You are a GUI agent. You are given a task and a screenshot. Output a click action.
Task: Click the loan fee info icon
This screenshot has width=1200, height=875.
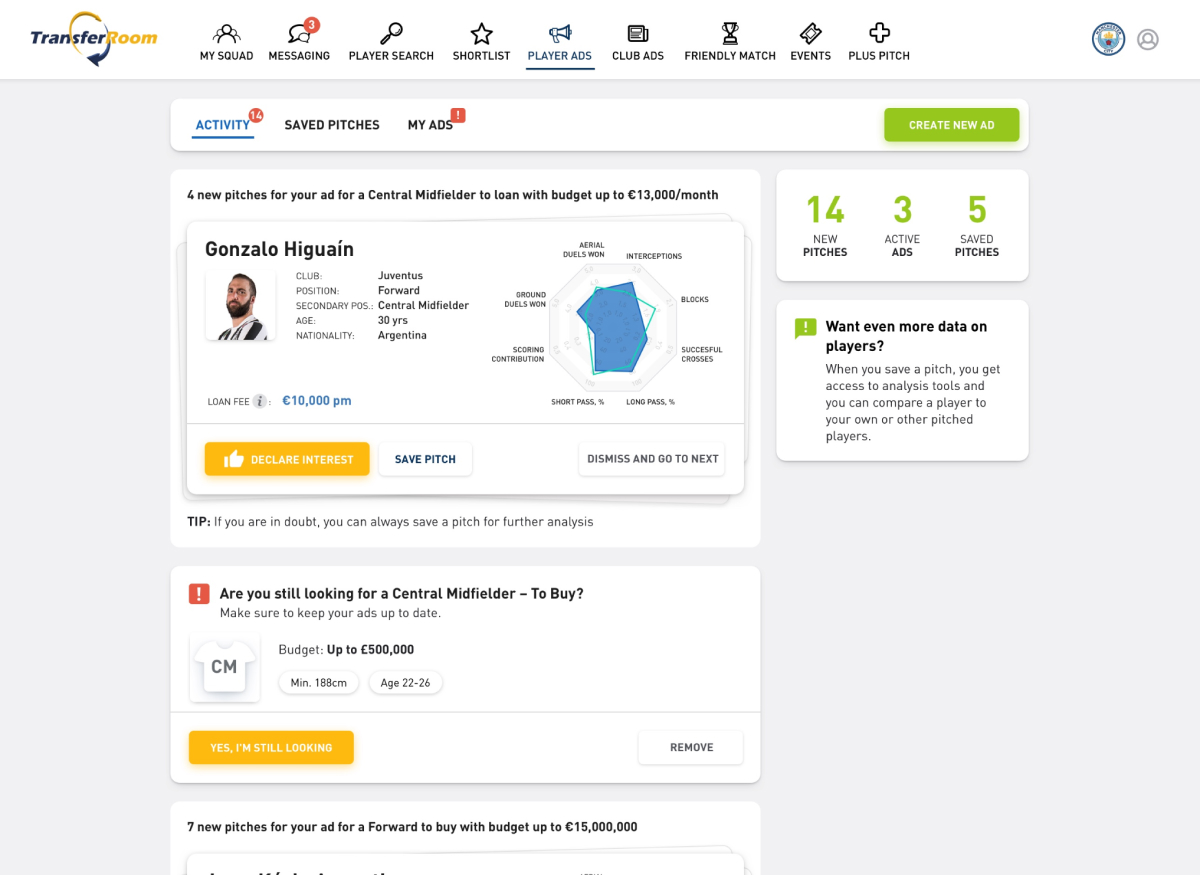[260, 401]
